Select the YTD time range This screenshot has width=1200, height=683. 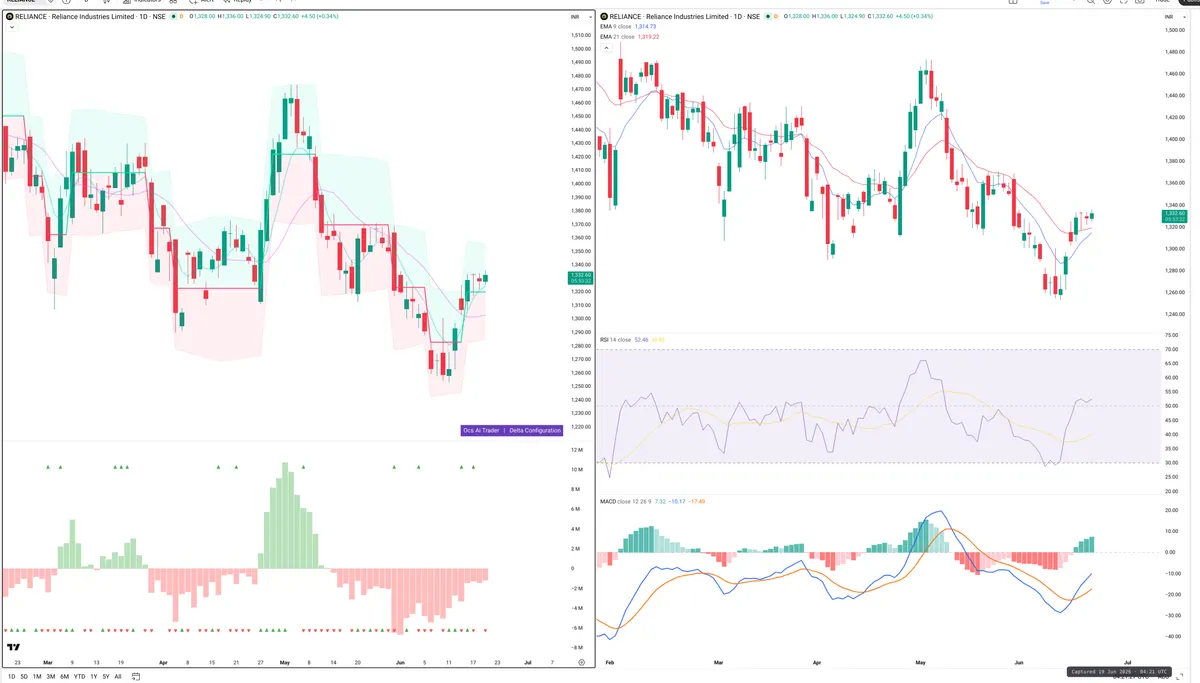pos(79,677)
